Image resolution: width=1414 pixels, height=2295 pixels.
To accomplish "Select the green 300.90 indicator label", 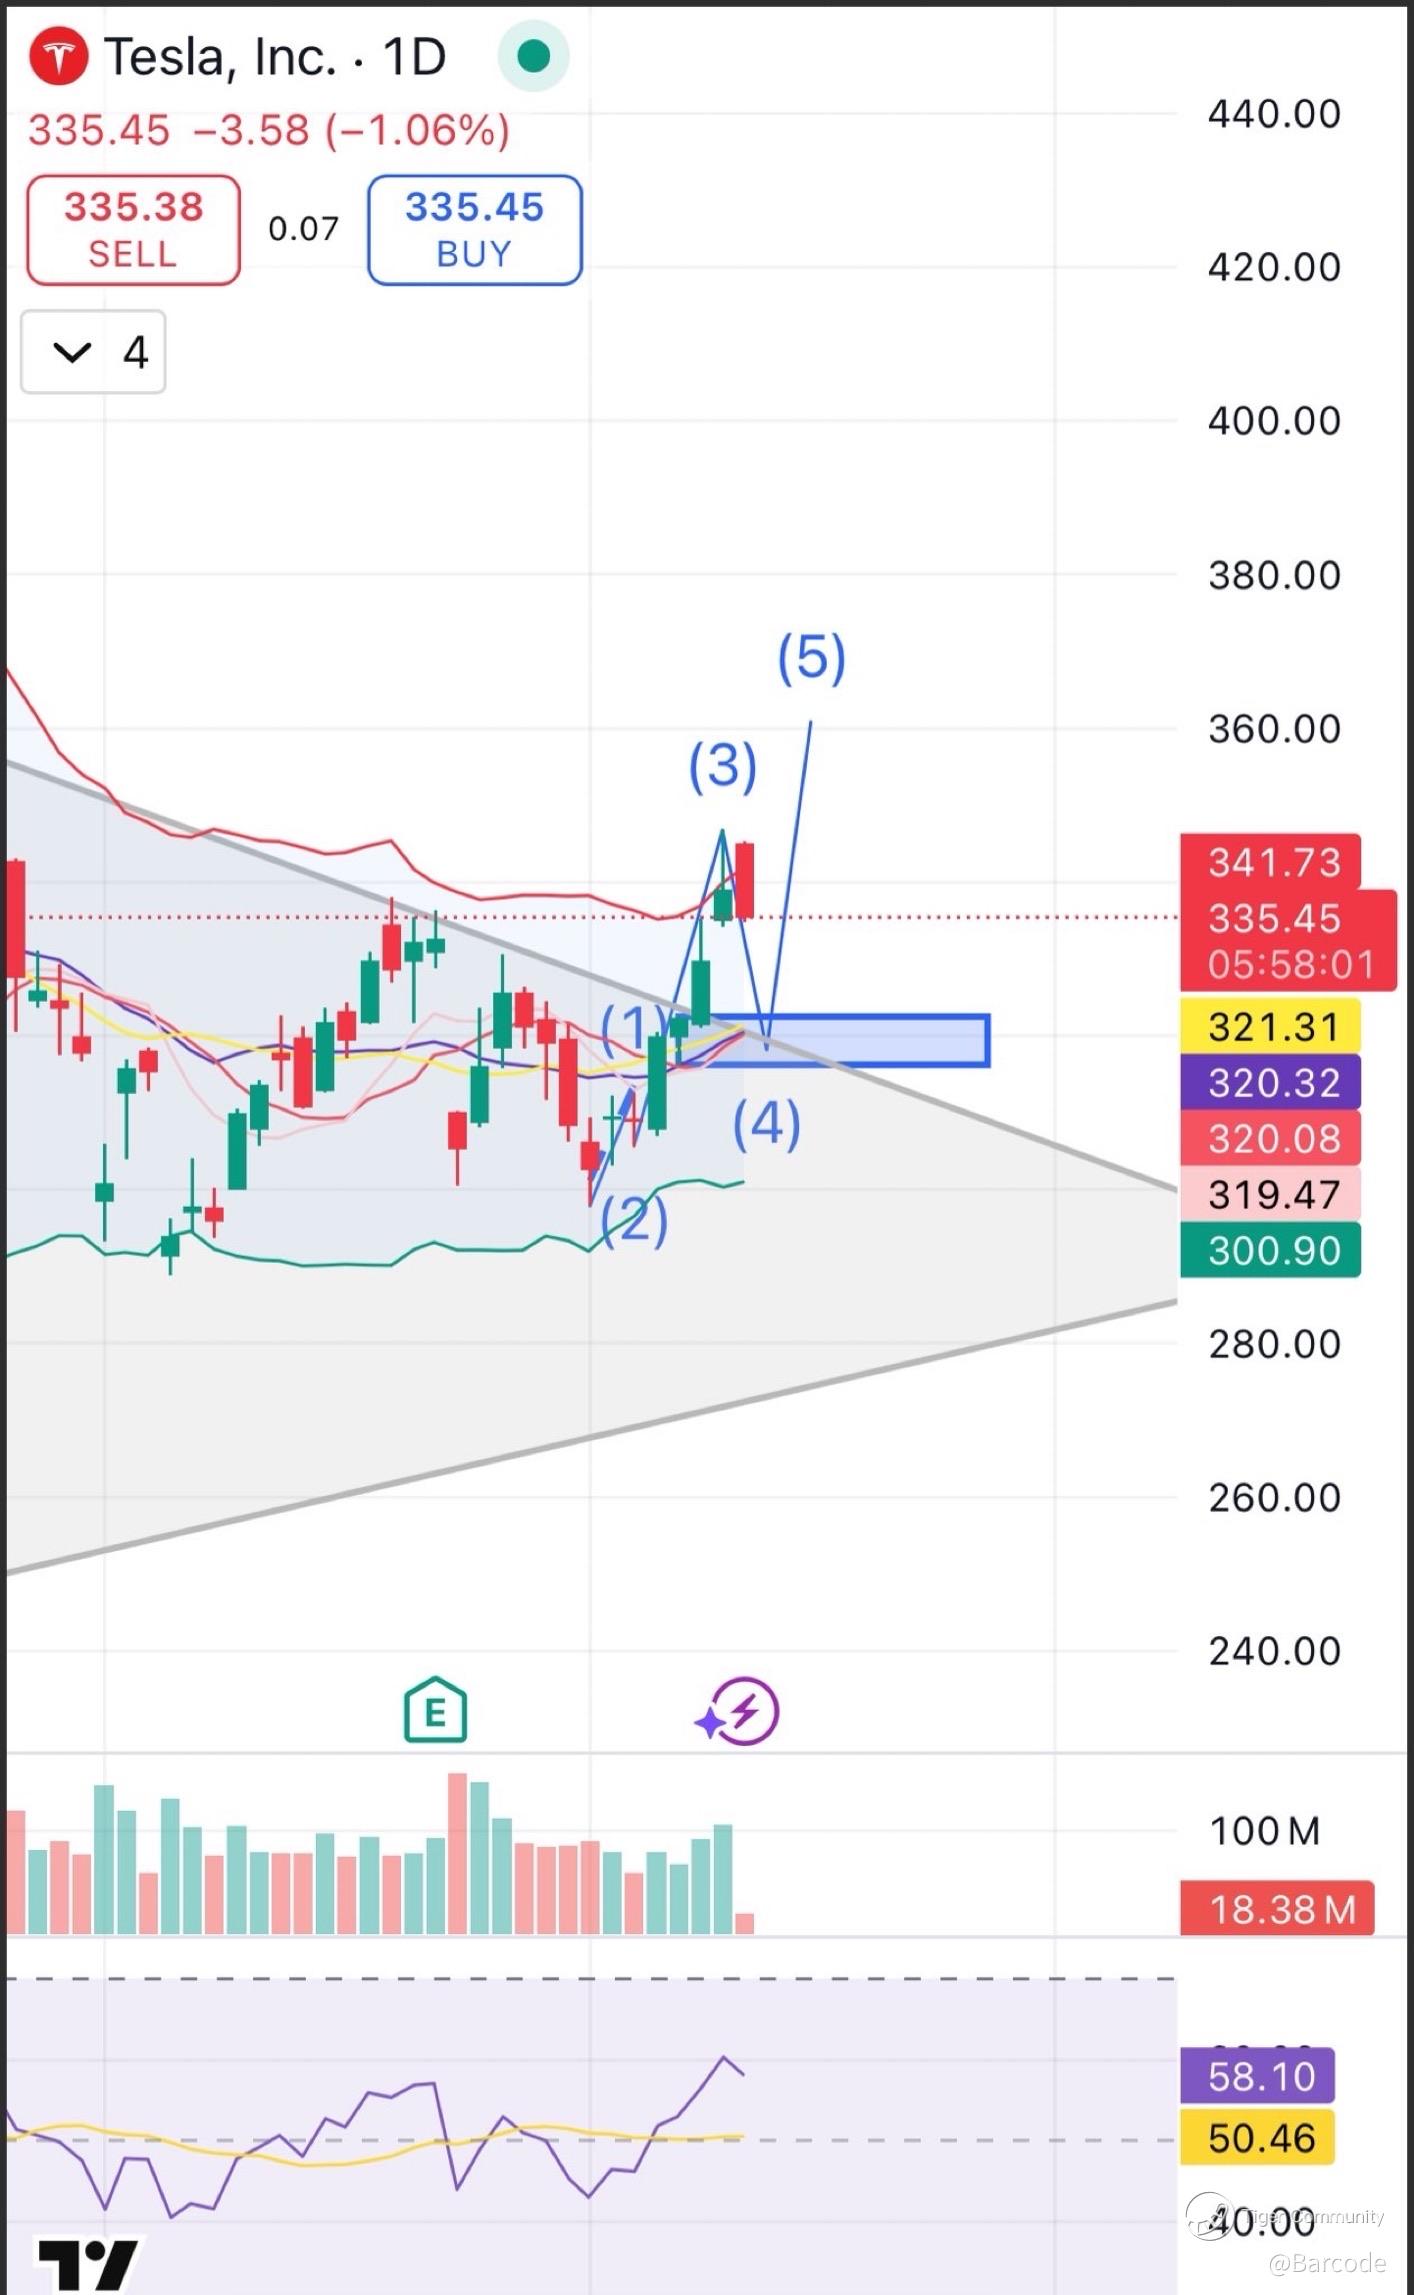I will click(x=1270, y=1250).
